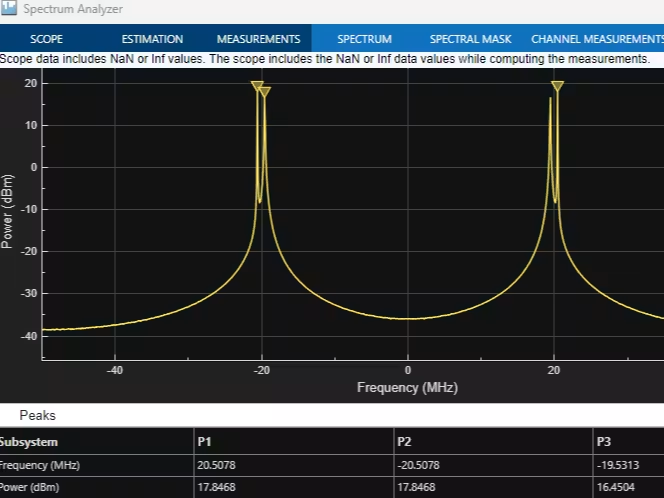Viewport: 664px width, 498px height.
Task: Click the Frequency (MHz) x-axis label
Action: pyautogui.click(x=407, y=387)
